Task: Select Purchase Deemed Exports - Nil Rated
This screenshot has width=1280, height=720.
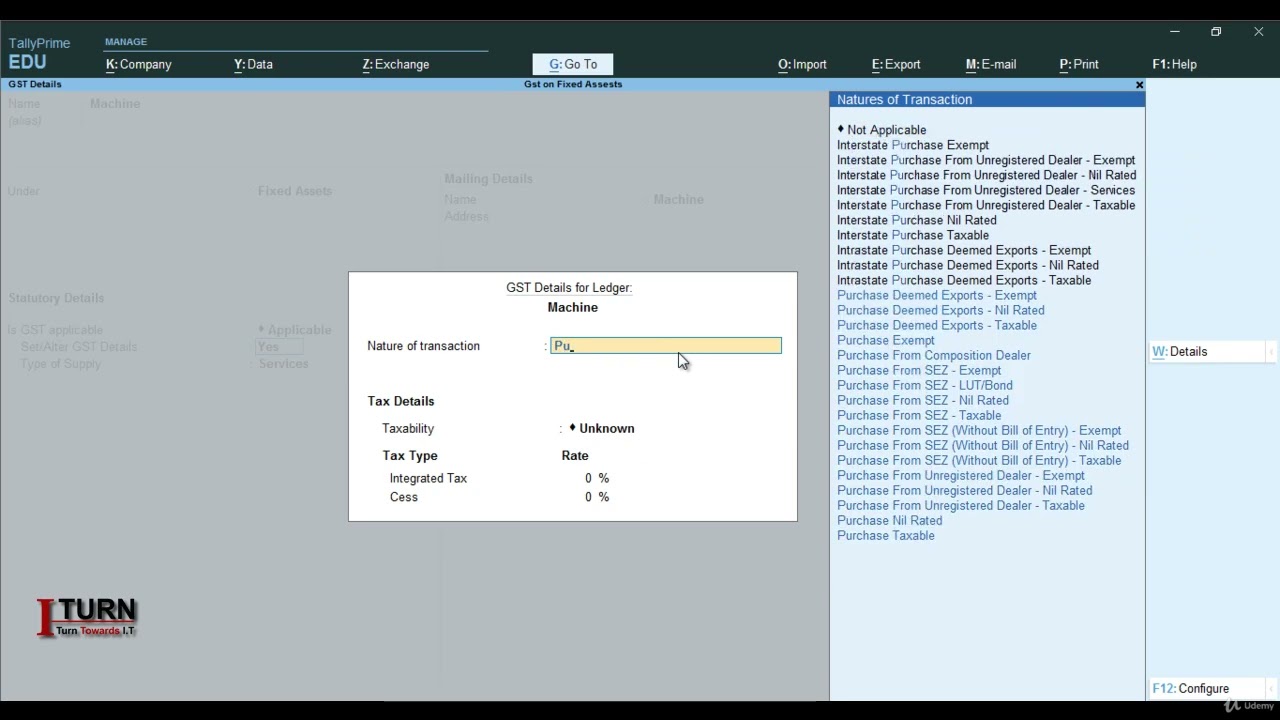Action: (941, 310)
